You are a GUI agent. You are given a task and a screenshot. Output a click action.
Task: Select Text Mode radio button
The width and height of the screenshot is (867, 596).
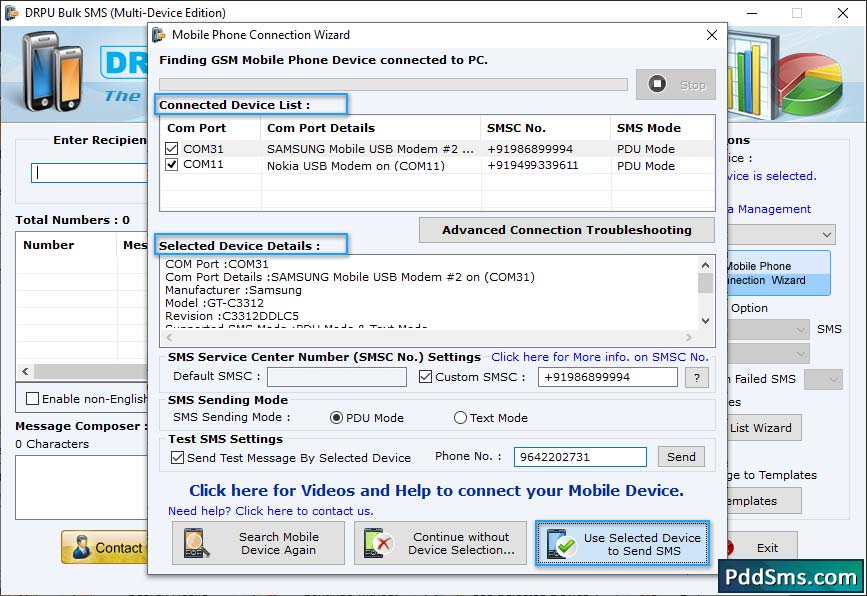(460, 418)
